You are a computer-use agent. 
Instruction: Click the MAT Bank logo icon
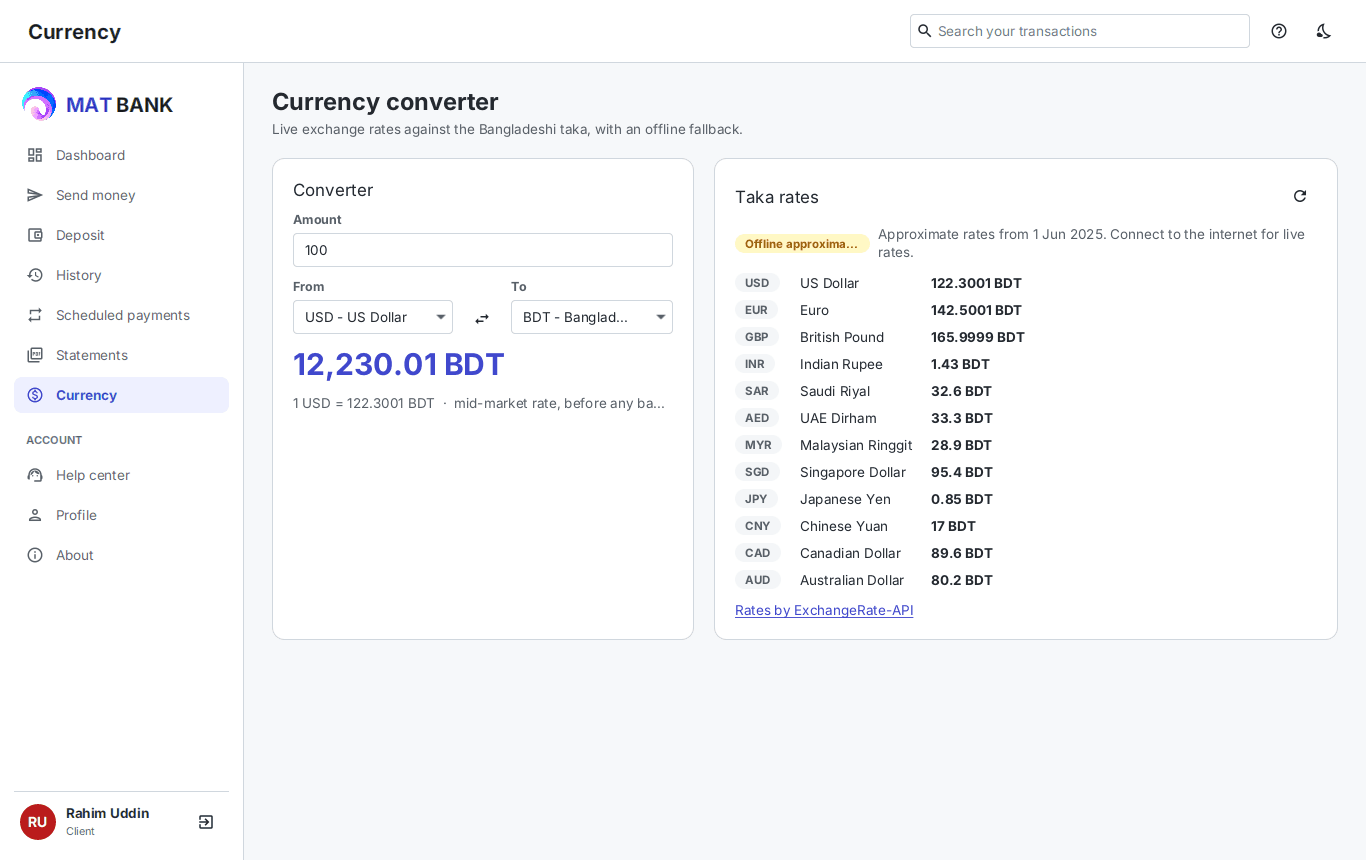point(39,104)
